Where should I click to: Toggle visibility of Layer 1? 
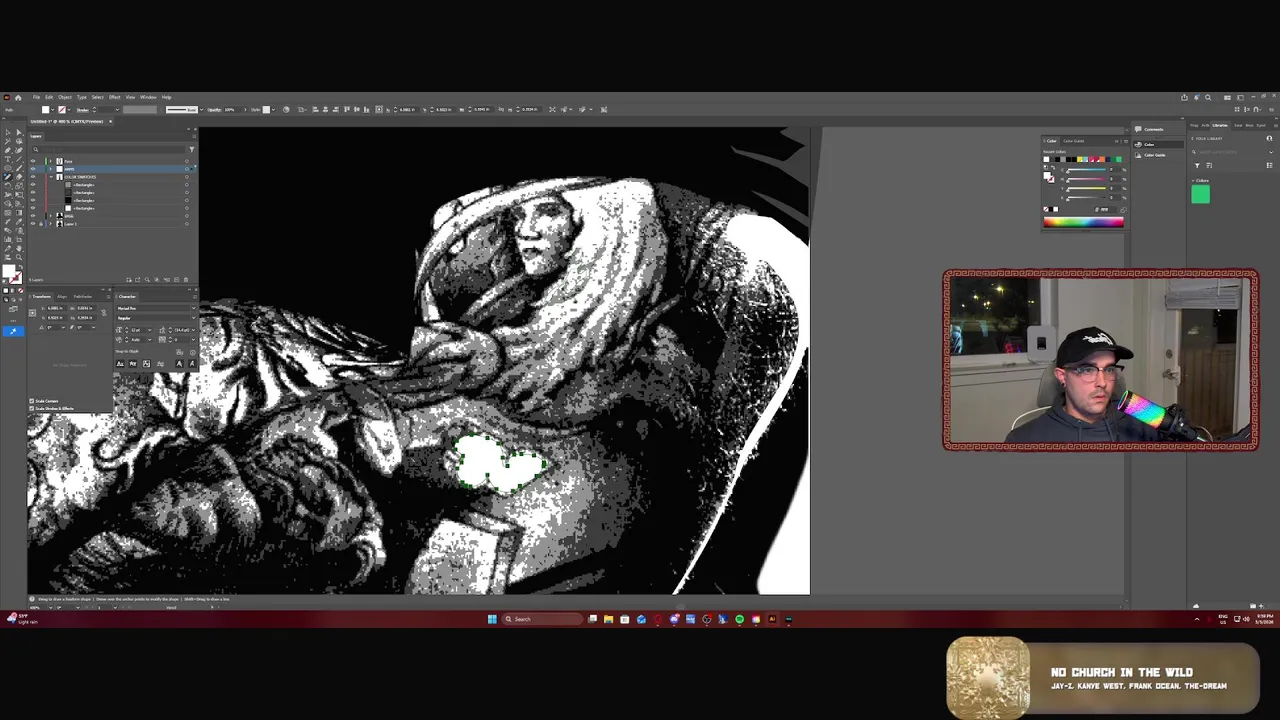33,224
